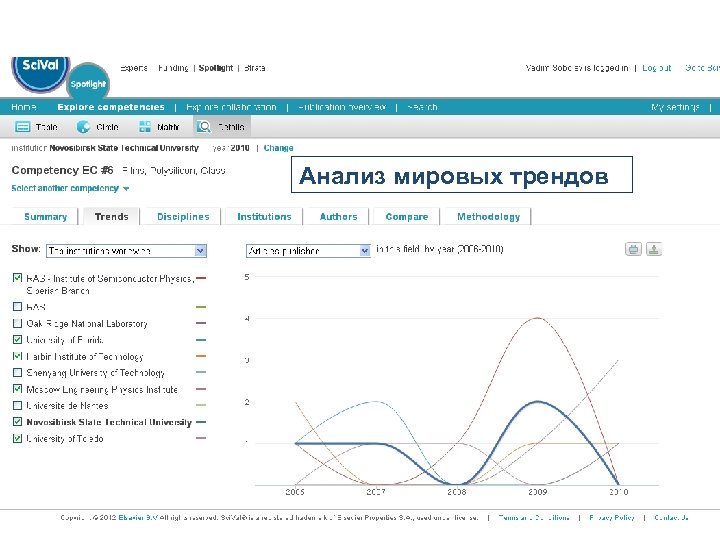Open Search in navigation bar

point(422,107)
